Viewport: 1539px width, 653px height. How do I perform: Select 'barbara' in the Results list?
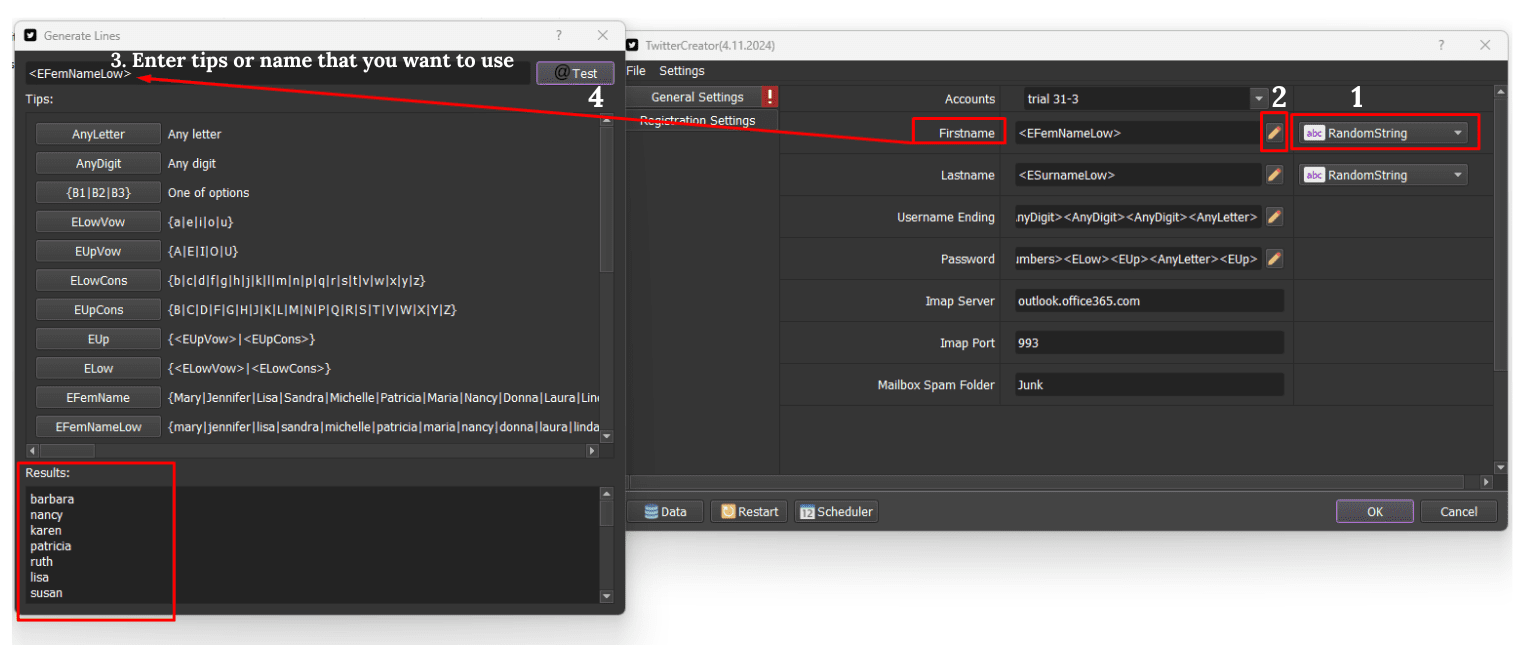pos(52,499)
